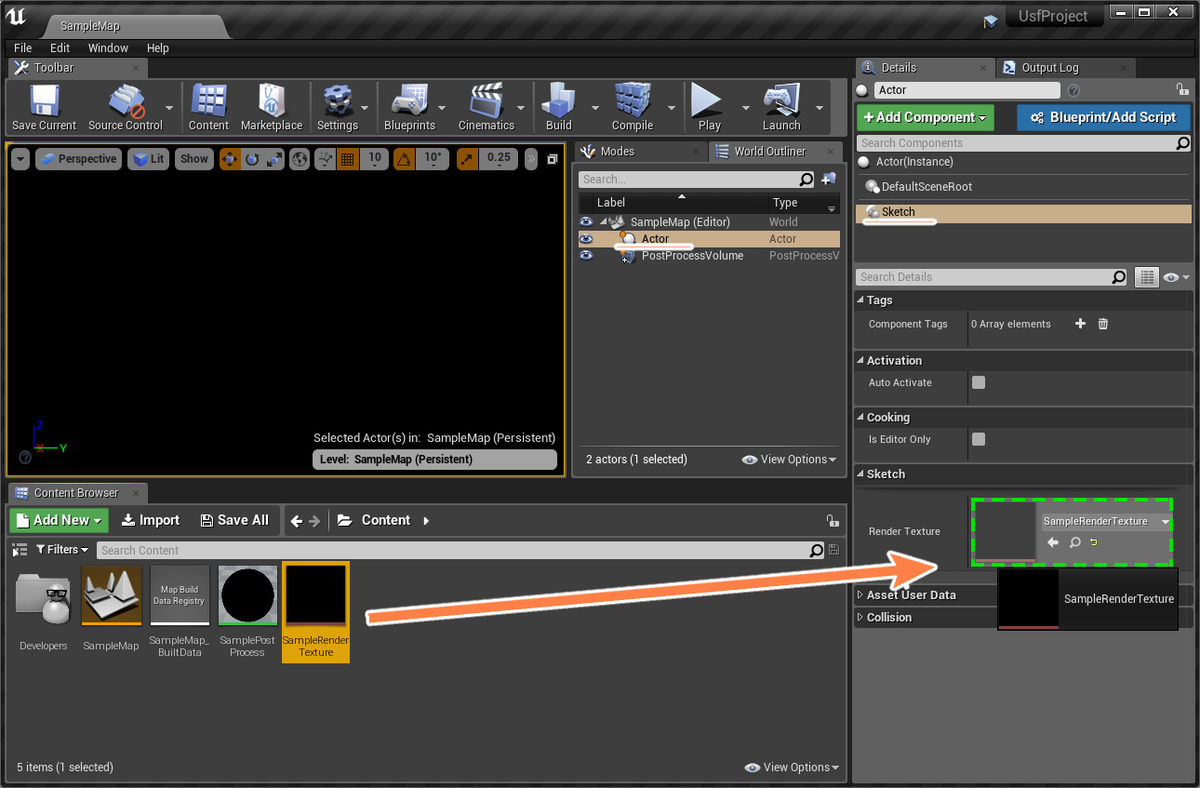Click the lock icon in Content Browser
Viewport: 1200px width, 788px height.
831,521
